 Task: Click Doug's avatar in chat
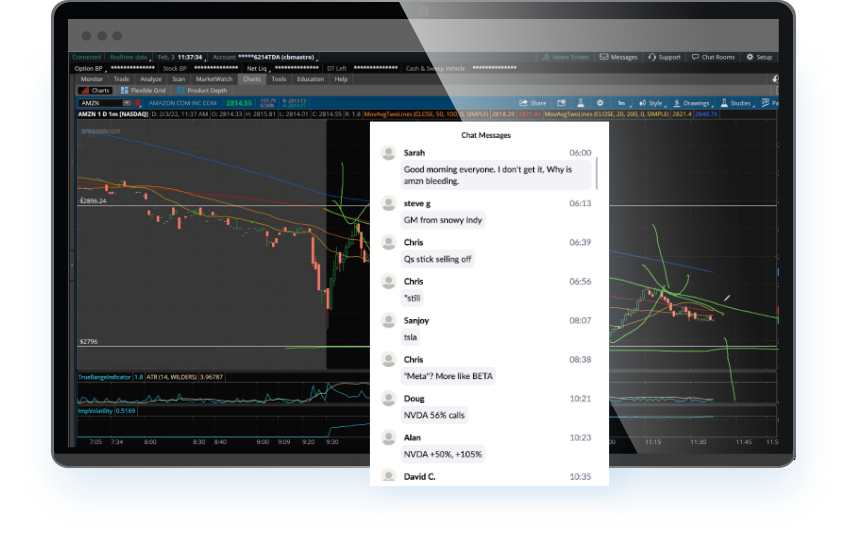388,398
